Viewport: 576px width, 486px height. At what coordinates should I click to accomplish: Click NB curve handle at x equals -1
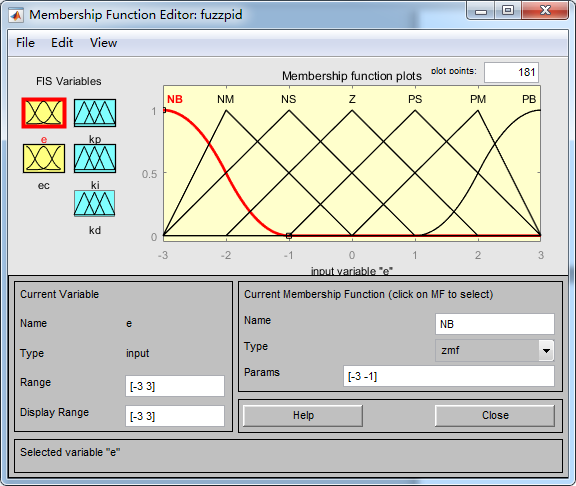tap(289, 236)
